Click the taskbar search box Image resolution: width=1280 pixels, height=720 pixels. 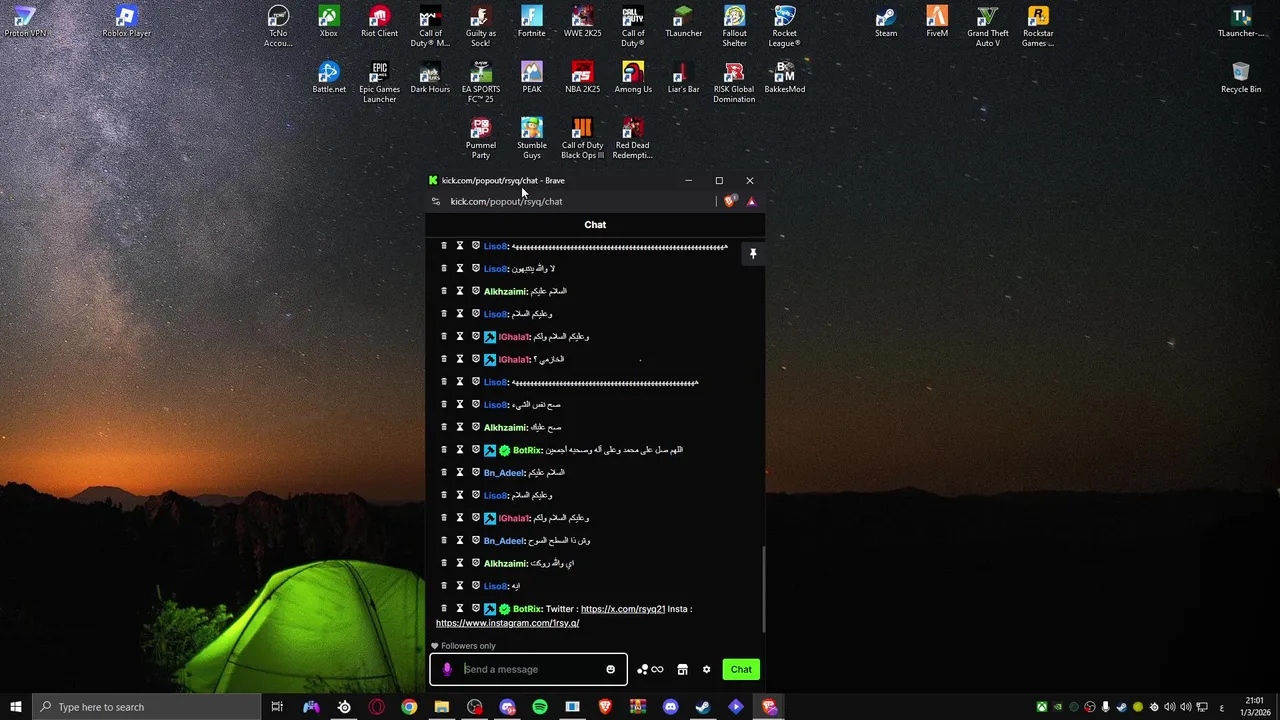(146, 707)
